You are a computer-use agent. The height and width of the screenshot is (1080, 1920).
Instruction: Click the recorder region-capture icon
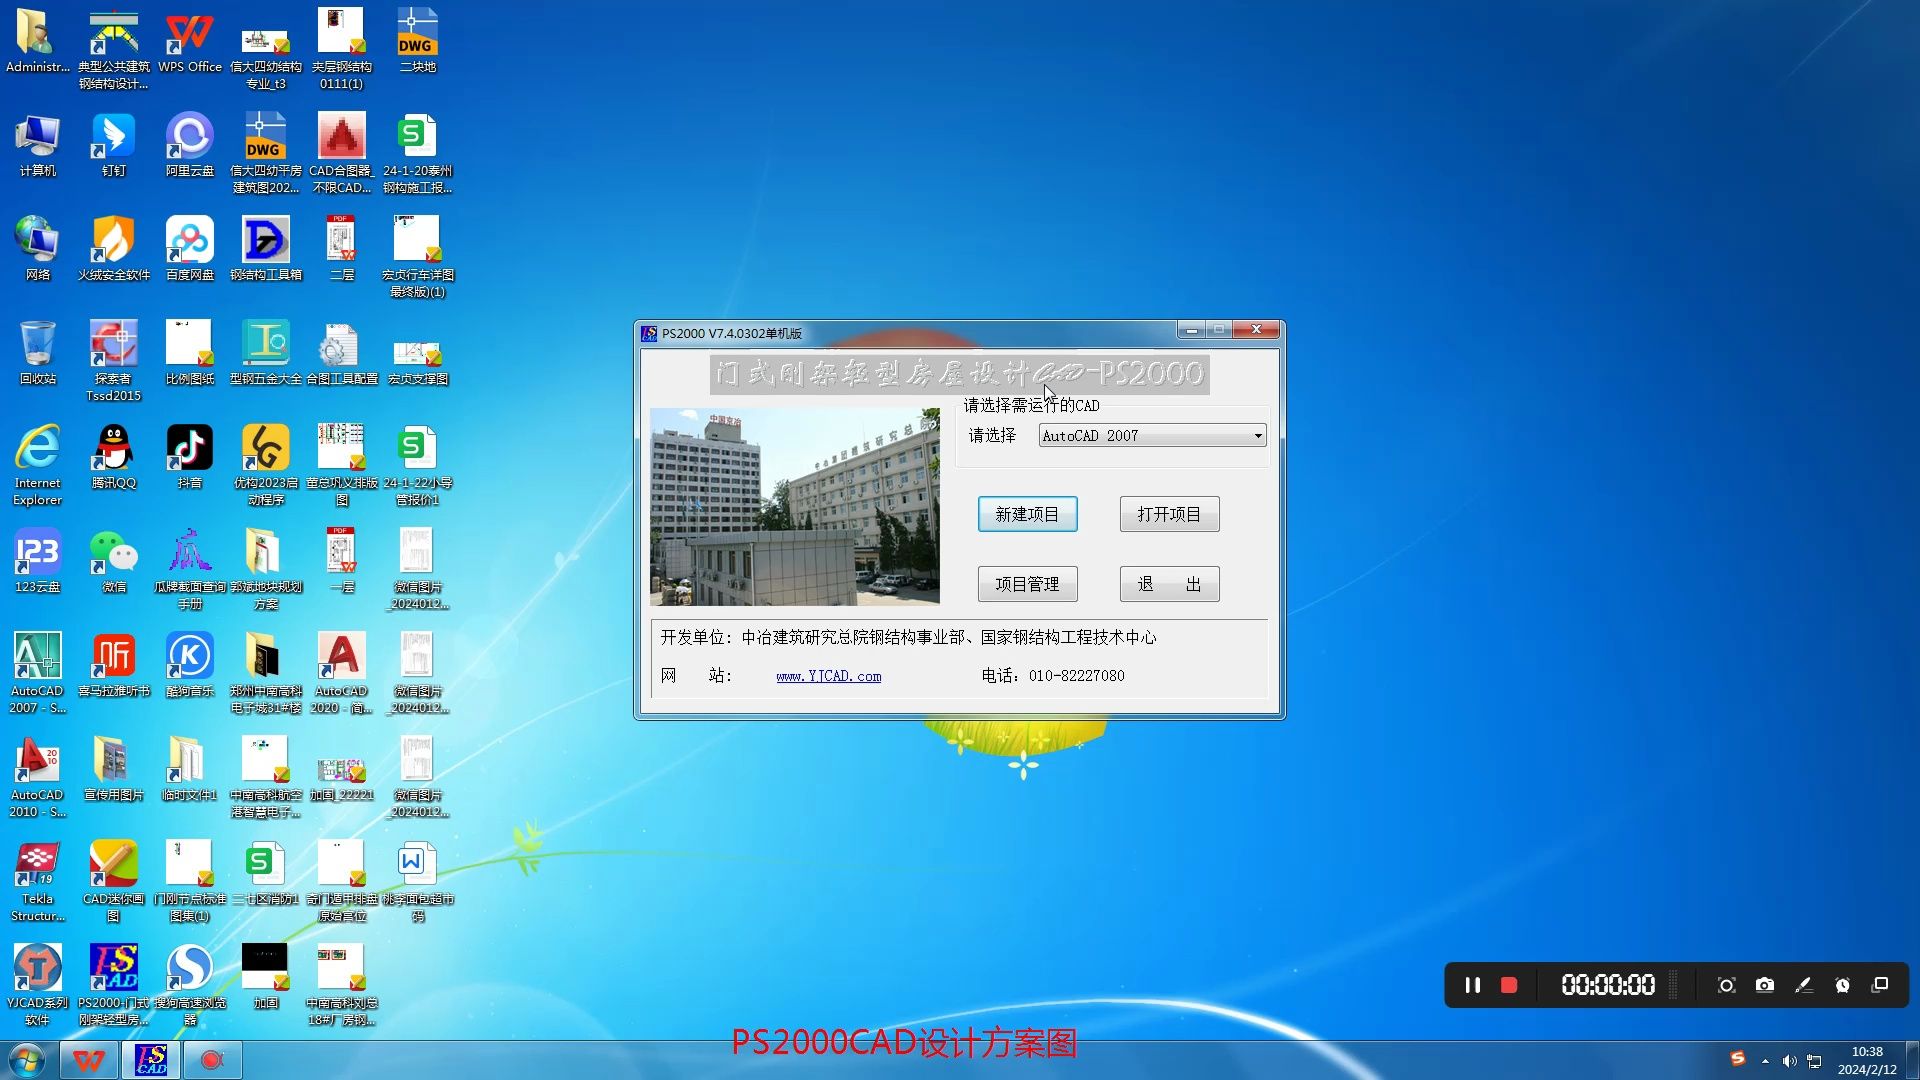[x=1726, y=985]
